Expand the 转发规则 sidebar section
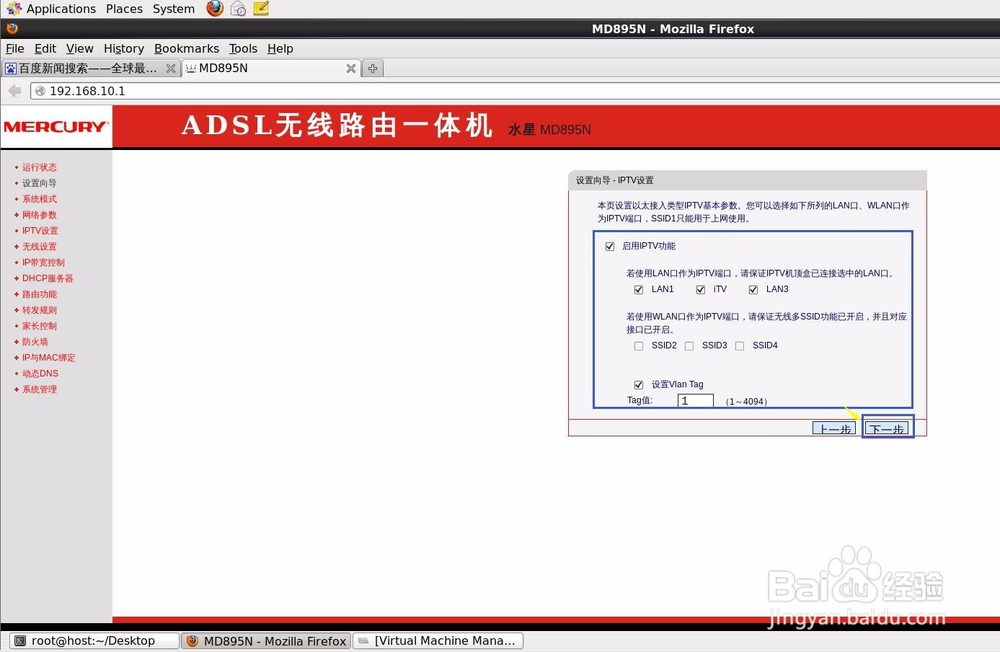1000x652 pixels. [x=39, y=310]
